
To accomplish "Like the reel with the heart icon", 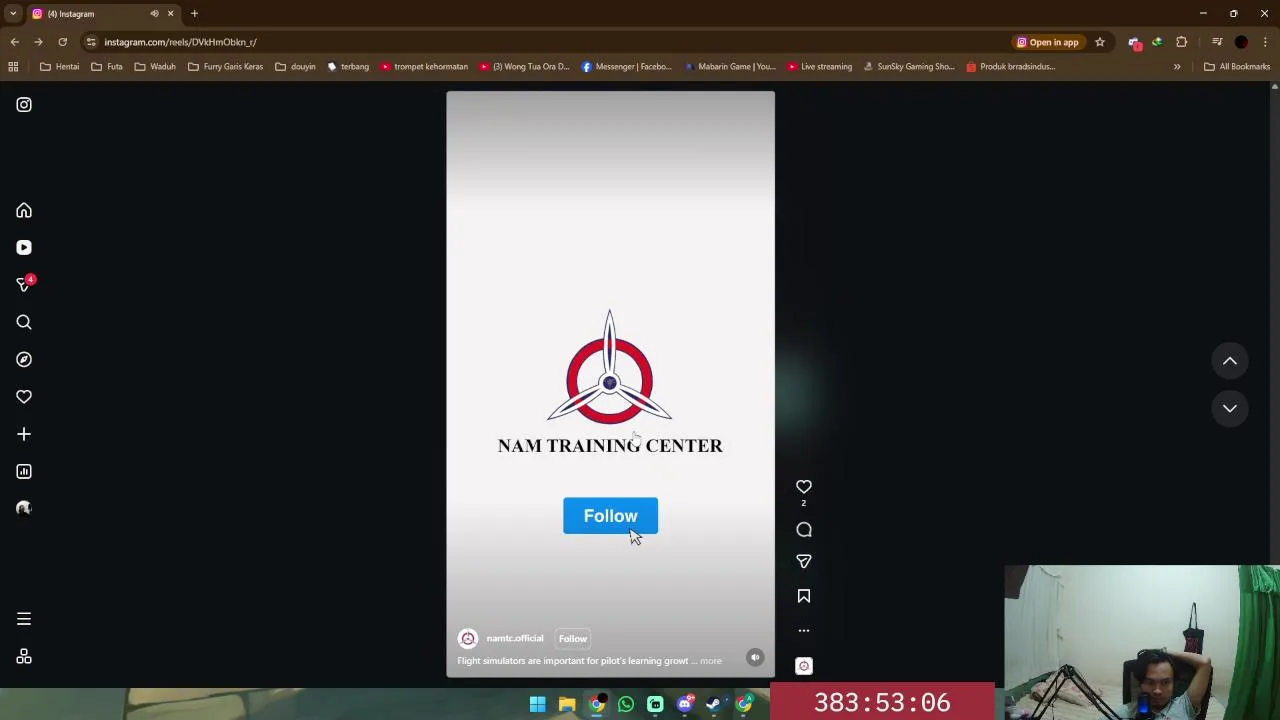I will point(804,487).
